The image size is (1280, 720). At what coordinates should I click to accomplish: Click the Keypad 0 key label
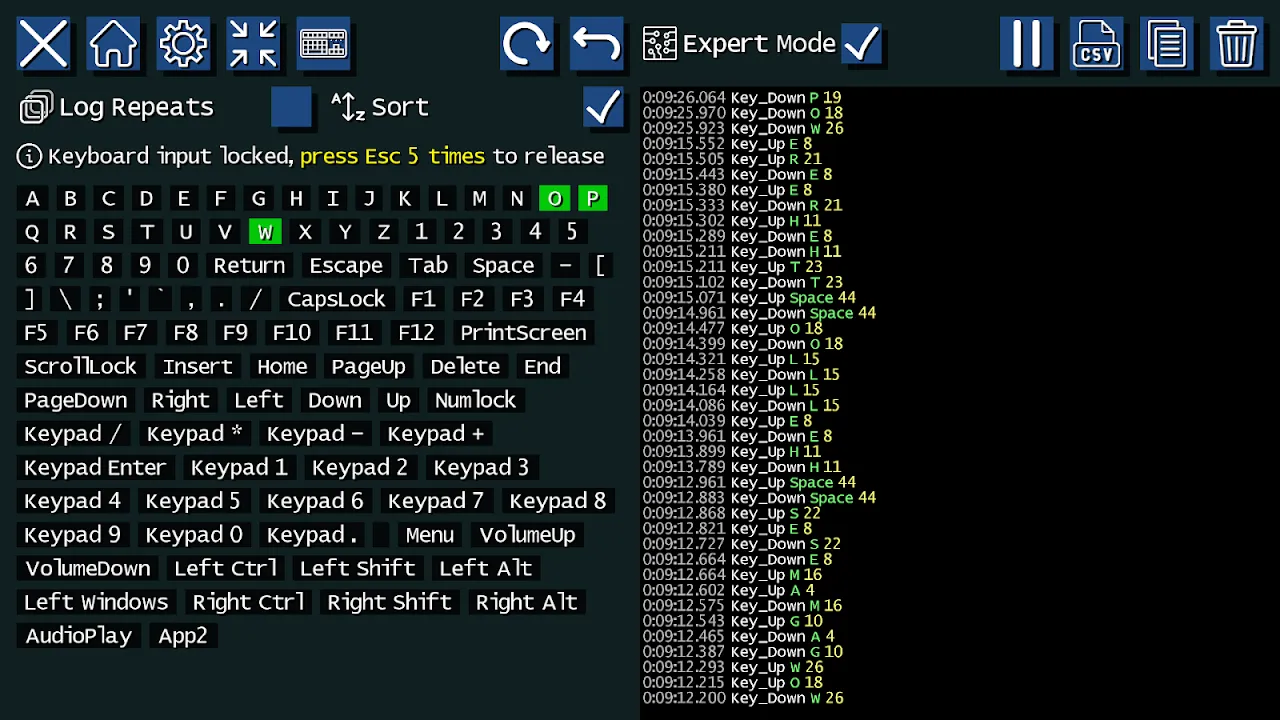pos(194,534)
